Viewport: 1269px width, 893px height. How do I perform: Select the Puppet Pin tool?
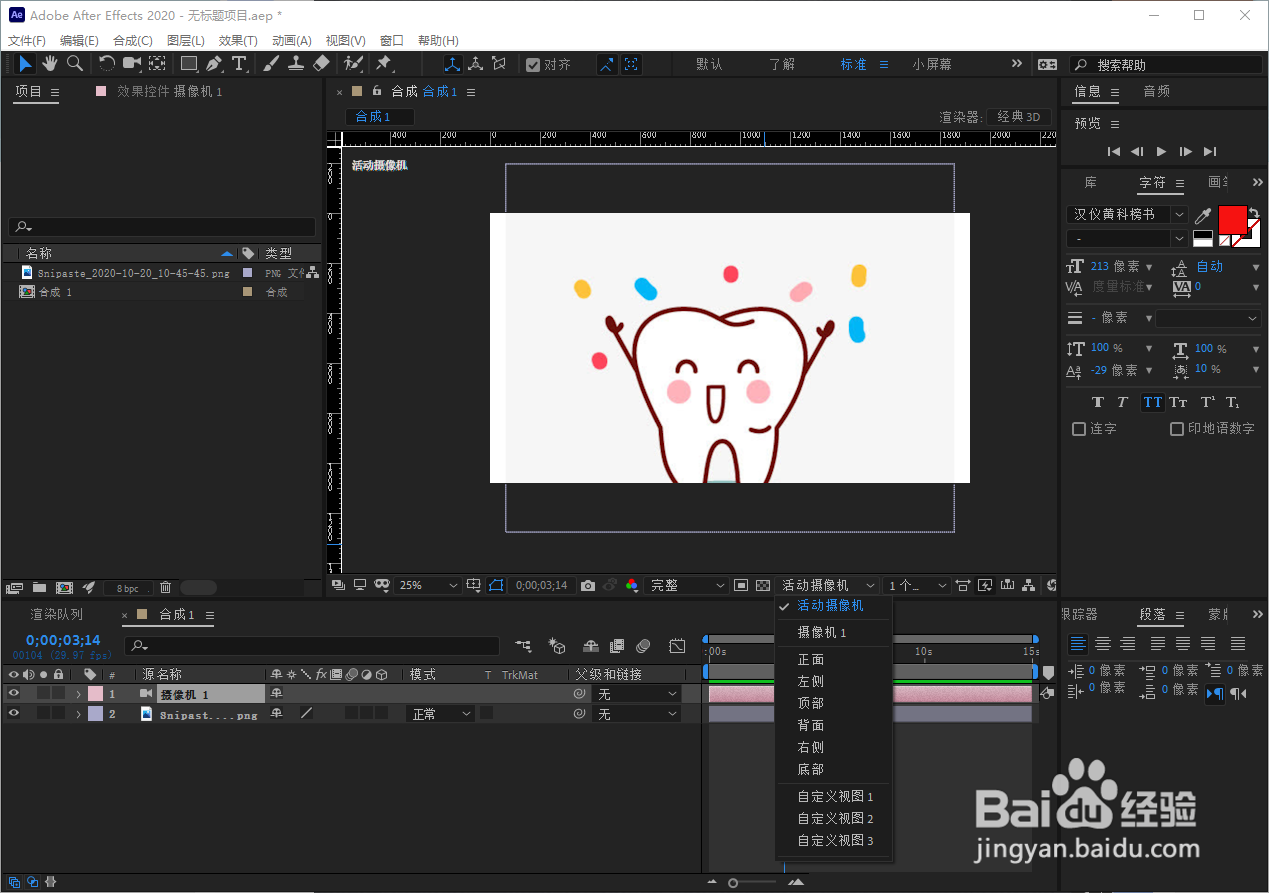click(383, 64)
